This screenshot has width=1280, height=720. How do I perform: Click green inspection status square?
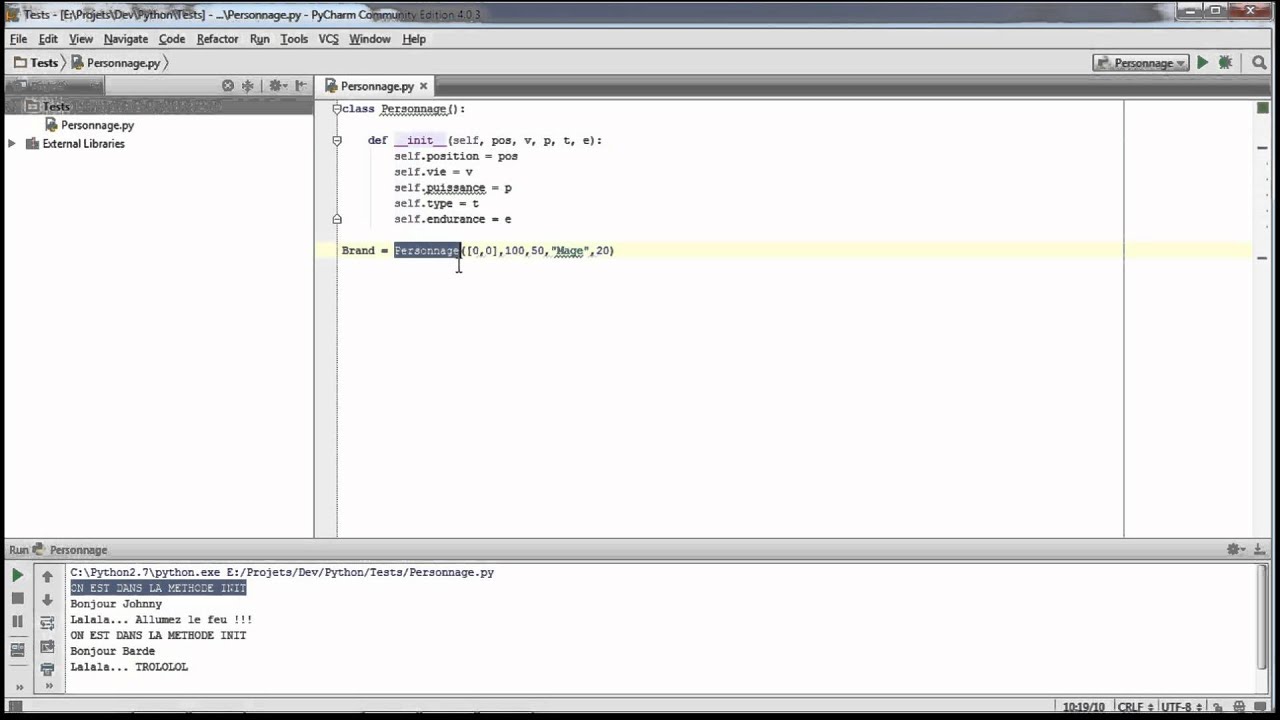[1264, 108]
